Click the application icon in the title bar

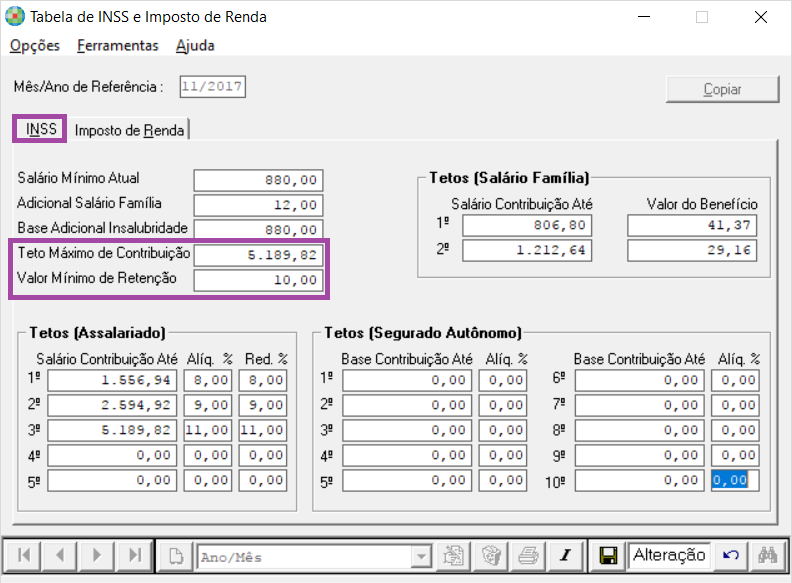15,17
